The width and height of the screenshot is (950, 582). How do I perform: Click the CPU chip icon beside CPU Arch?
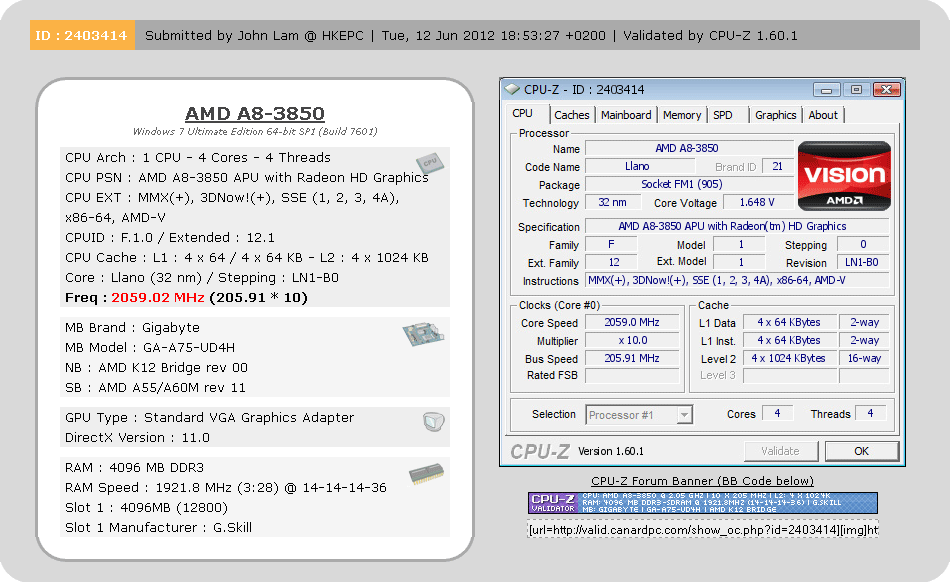430,162
